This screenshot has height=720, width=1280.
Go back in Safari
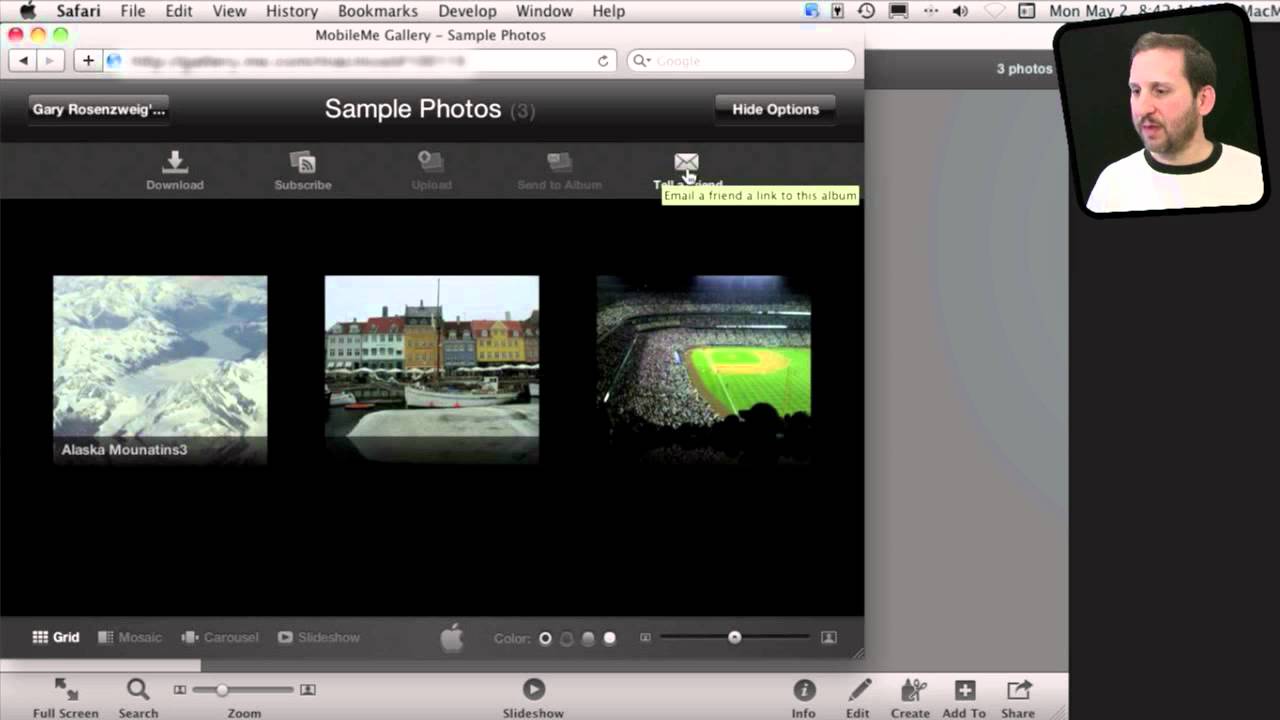[x=23, y=61]
